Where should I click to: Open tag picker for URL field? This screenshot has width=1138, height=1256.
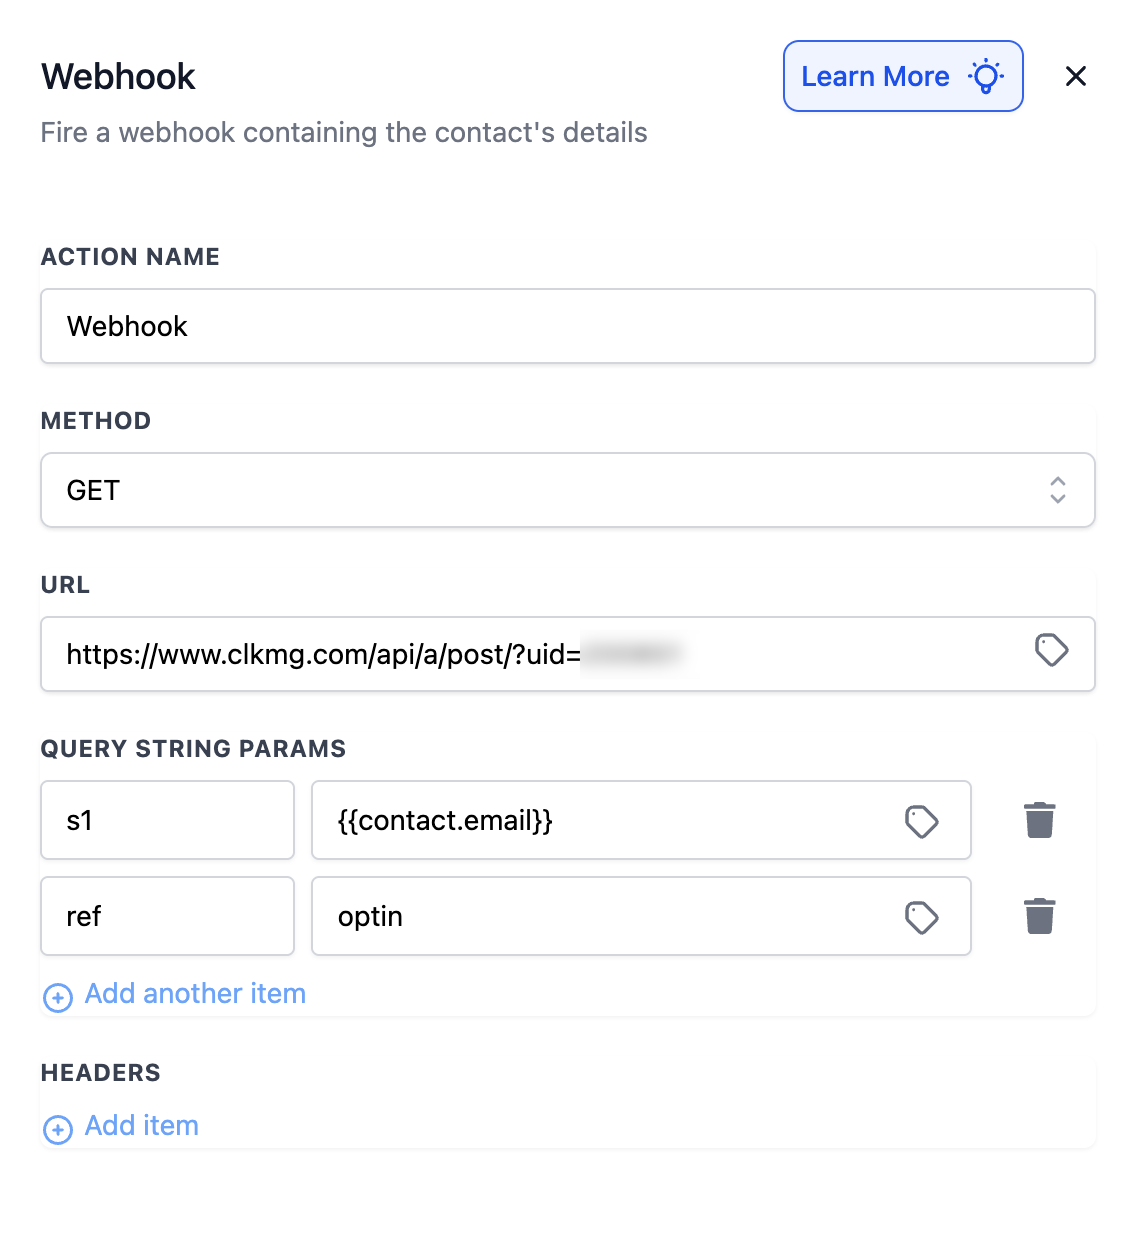click(x=1051, y=651)
